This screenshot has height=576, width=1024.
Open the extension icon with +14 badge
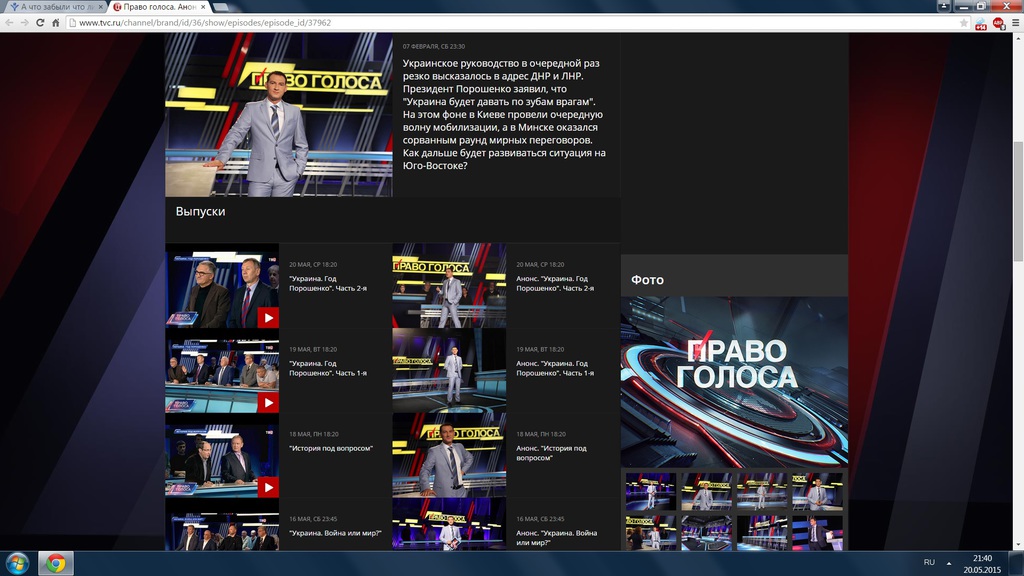(980, 24)
